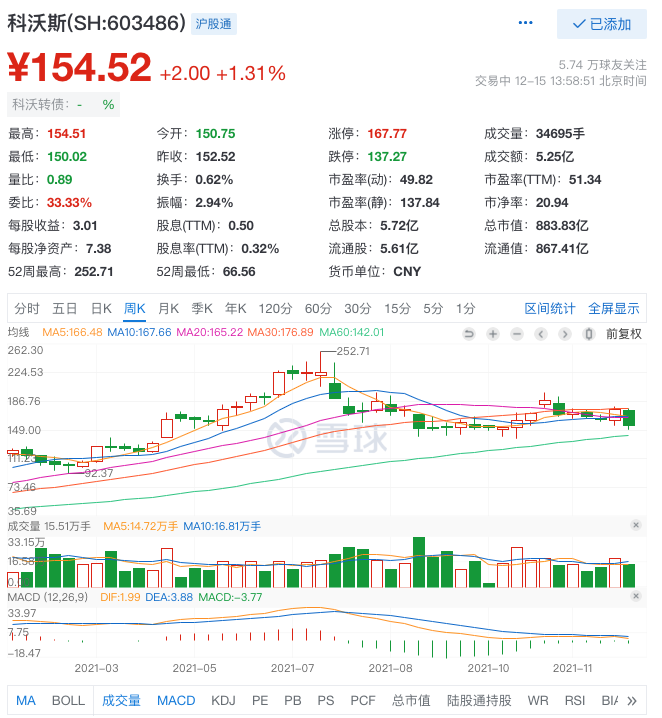Toggle the PS indicator

coord(326,700)
